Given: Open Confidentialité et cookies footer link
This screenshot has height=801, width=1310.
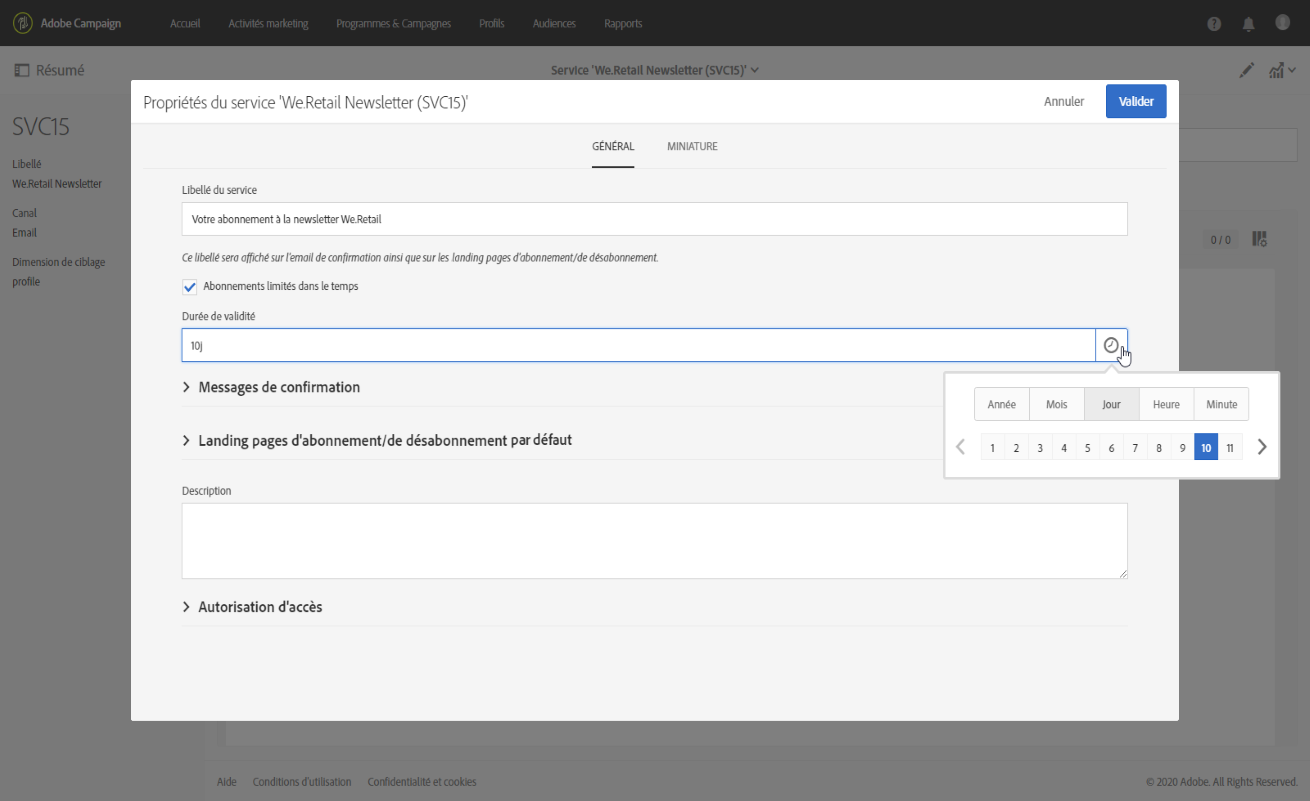Looking at the screenshot, I should [422, 782].
